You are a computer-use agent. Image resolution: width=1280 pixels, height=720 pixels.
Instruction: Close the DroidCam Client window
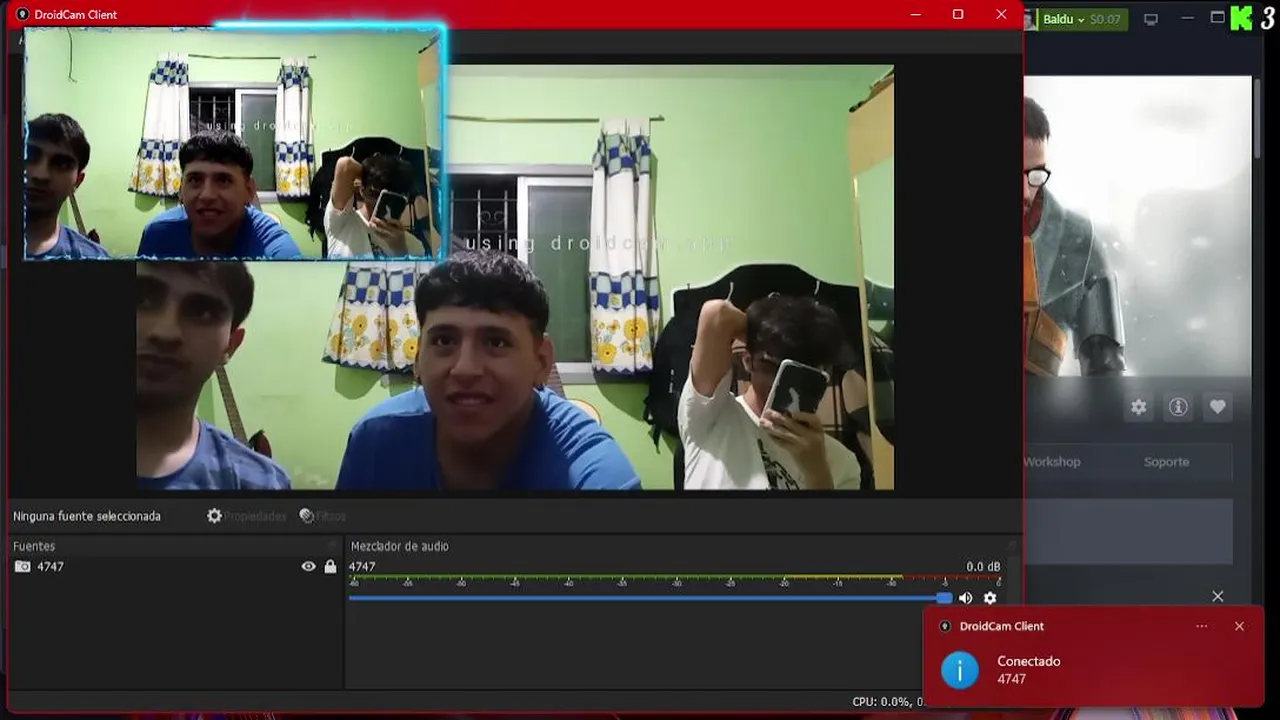(x=1001, y=14)
